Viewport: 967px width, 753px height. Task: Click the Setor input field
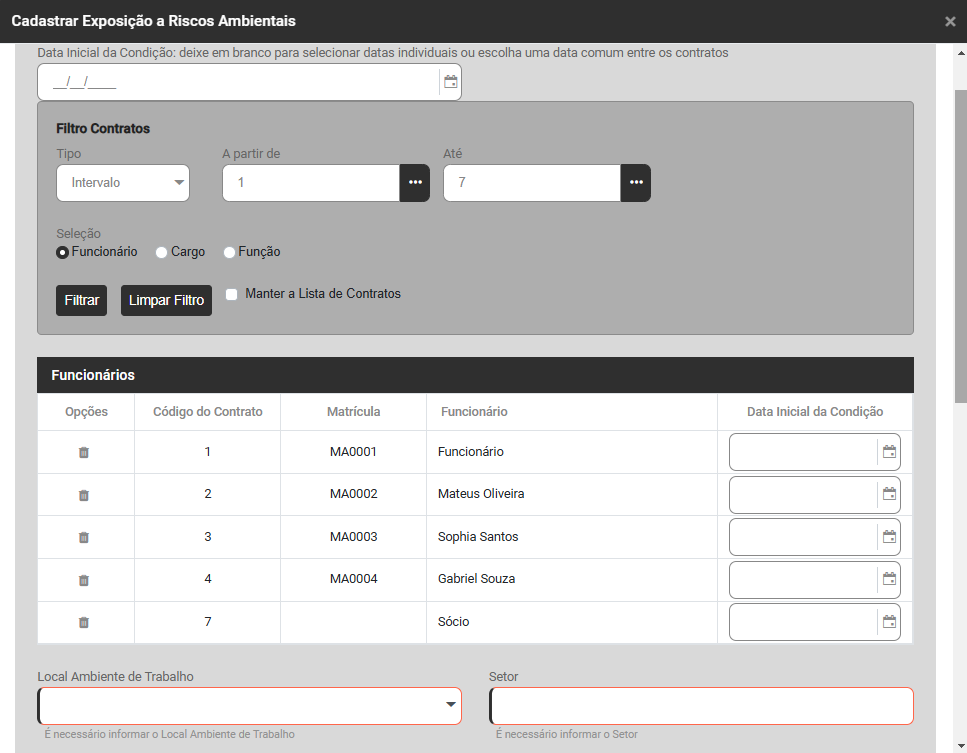(x=701, y=706)
